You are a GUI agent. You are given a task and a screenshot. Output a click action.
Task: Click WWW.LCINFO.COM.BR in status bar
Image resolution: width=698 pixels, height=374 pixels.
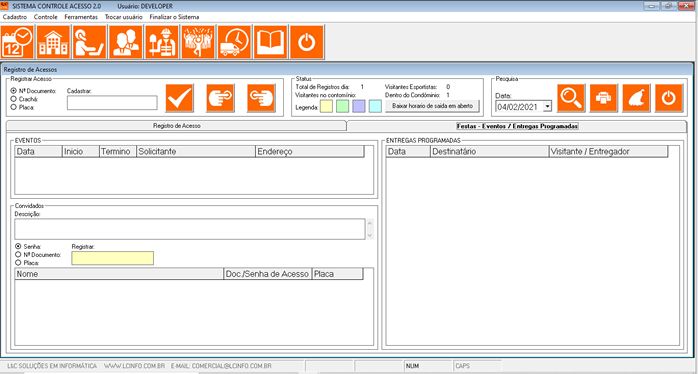tap(135, 366)
